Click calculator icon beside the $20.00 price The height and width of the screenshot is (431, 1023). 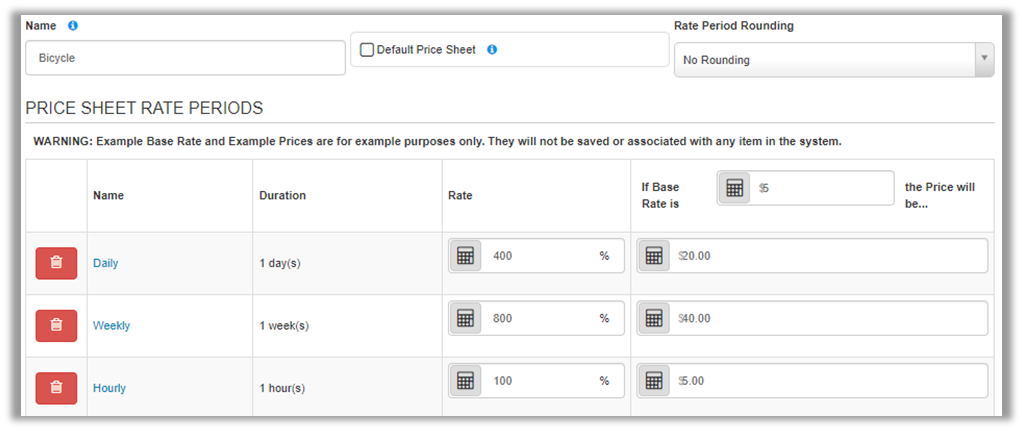[654, 256]
